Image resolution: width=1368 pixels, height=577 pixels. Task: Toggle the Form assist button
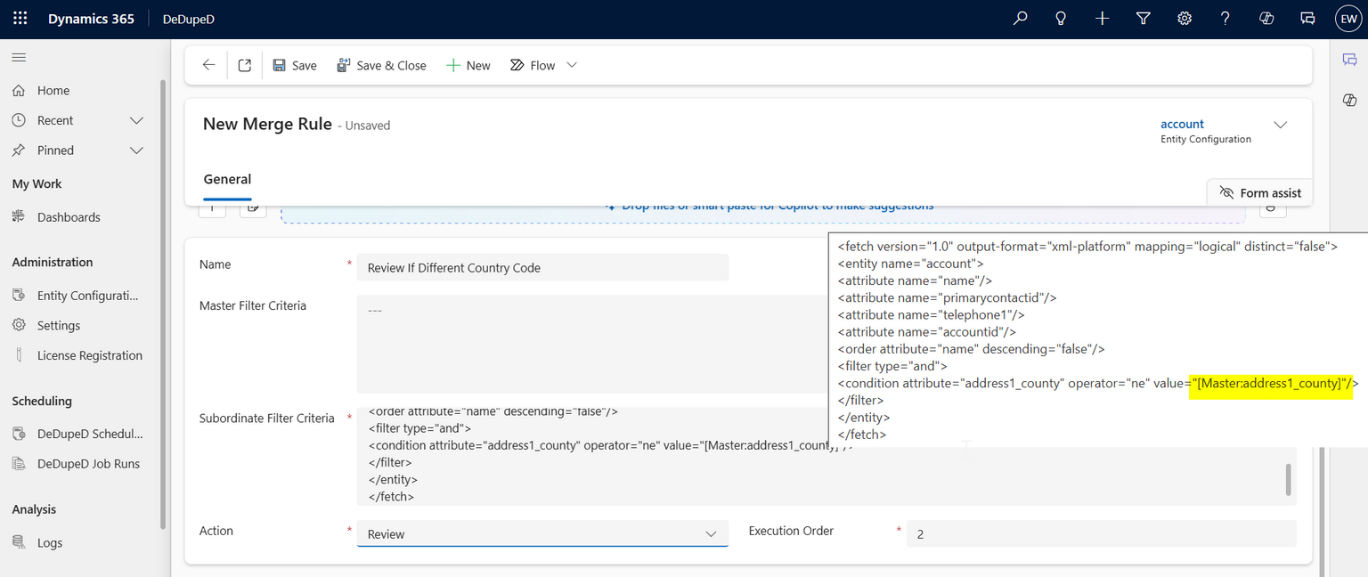tap(1259, 193)
